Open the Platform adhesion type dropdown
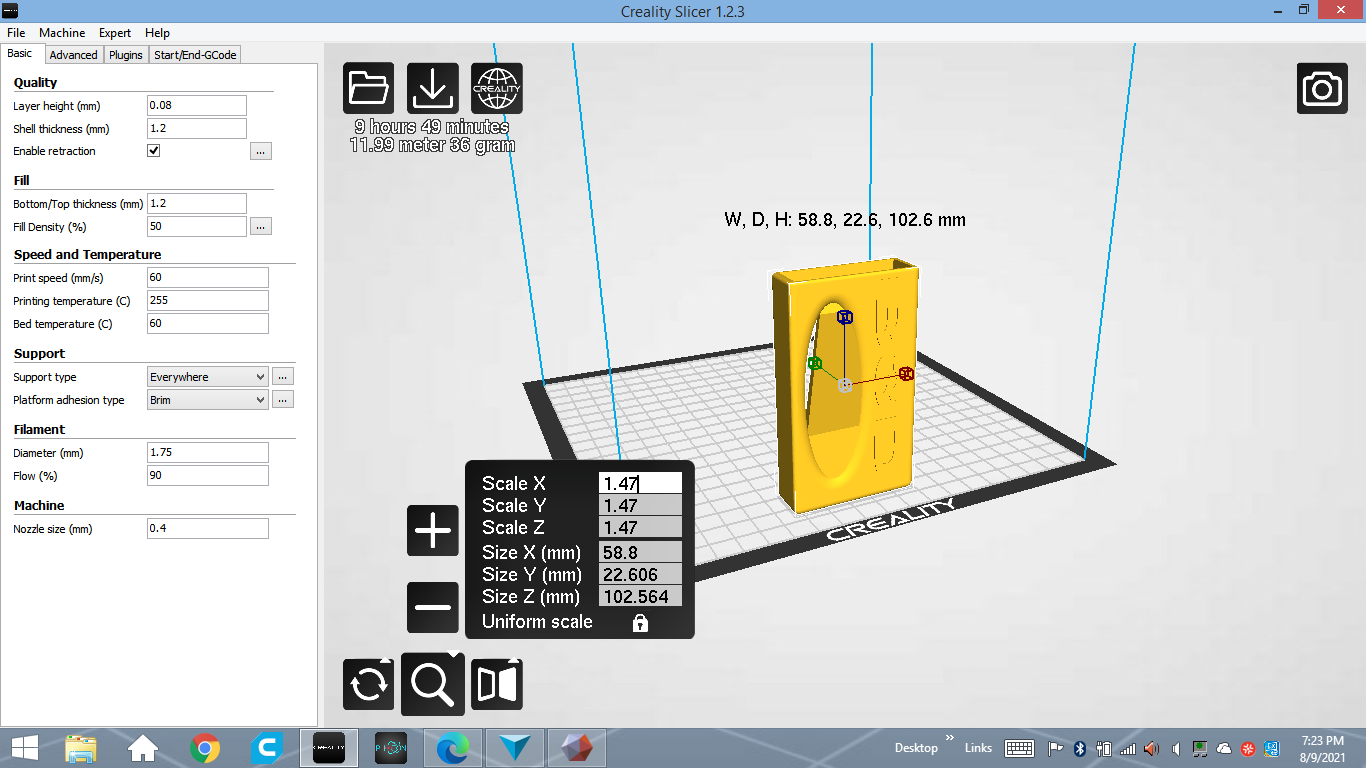Screen dimensions: 1366x768 [x=208, y=400]
